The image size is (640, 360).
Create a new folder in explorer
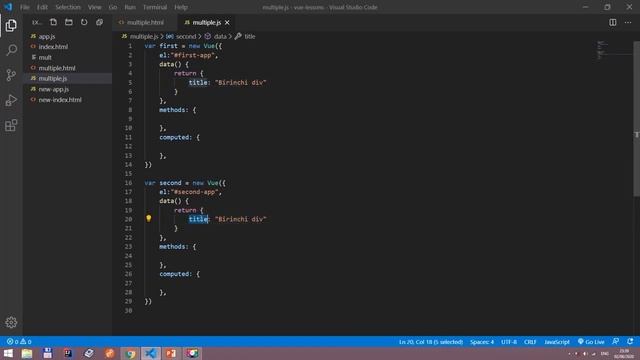[x=69, y=22]
